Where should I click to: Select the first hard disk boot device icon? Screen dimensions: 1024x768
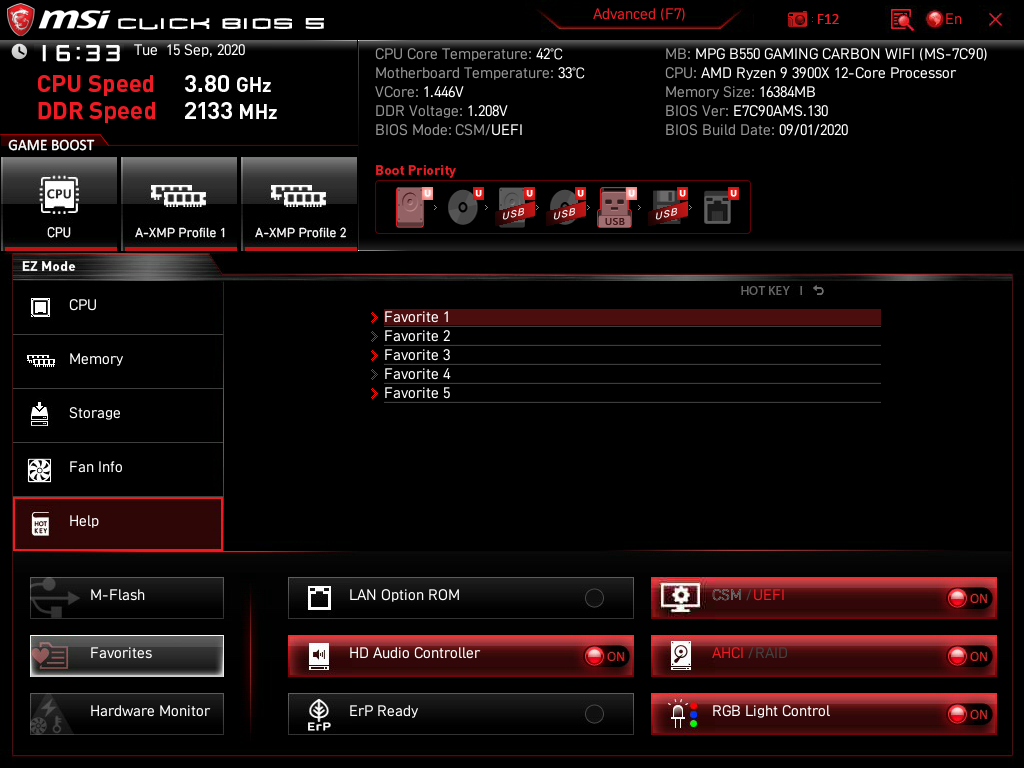413,207
